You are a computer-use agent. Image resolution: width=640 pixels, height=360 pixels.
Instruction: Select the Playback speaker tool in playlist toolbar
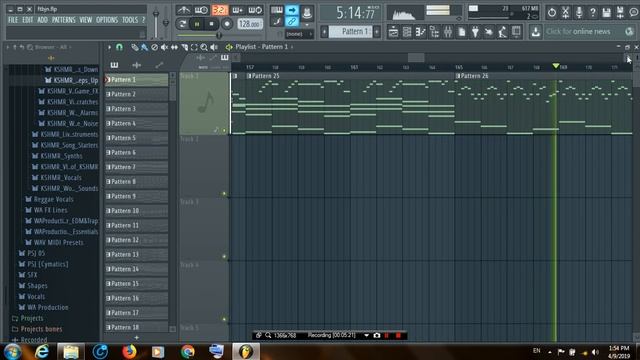pos(214,47)
